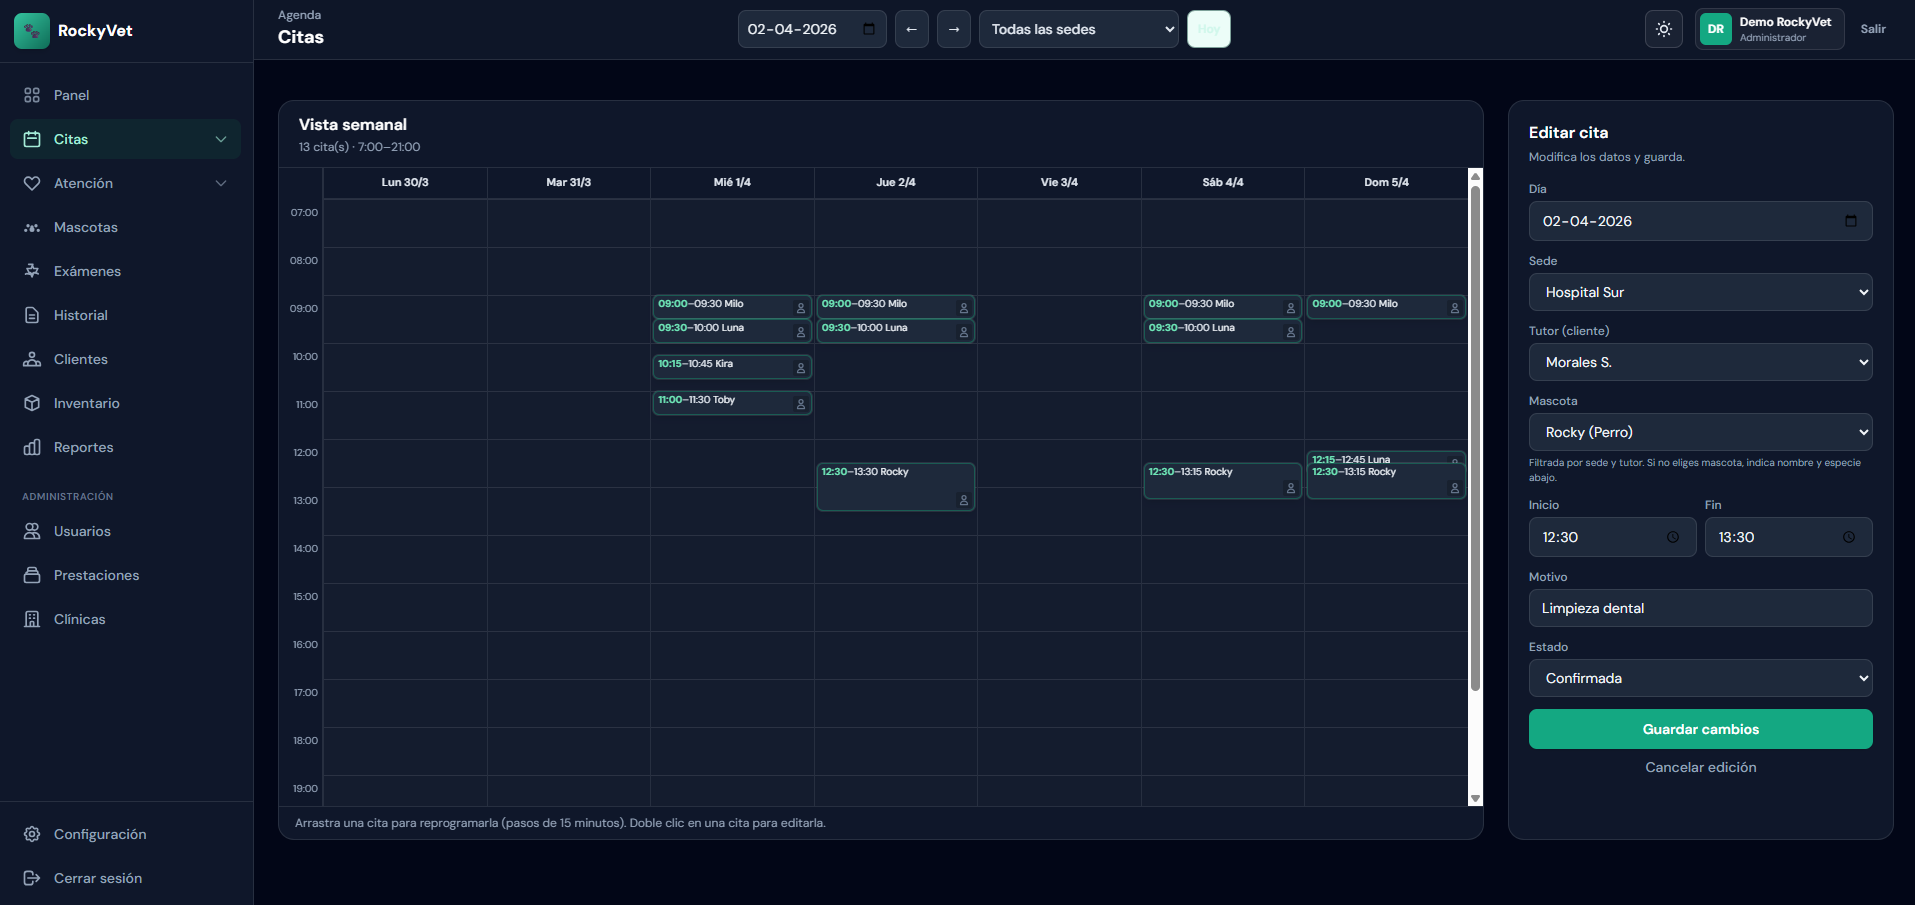This screenshot has width=1915, height=905.
Task: Click the Guardar cambios button
Action: [x=1700, y=729]
